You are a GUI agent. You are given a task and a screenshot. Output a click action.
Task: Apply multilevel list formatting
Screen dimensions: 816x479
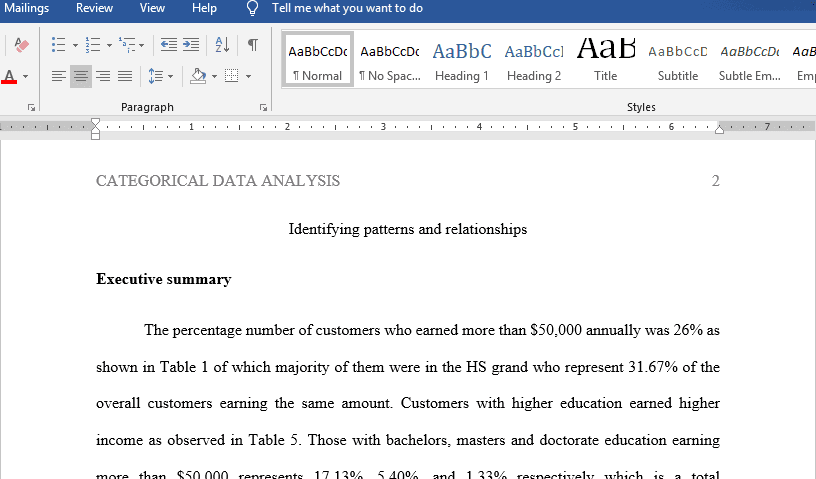[126, 45]
